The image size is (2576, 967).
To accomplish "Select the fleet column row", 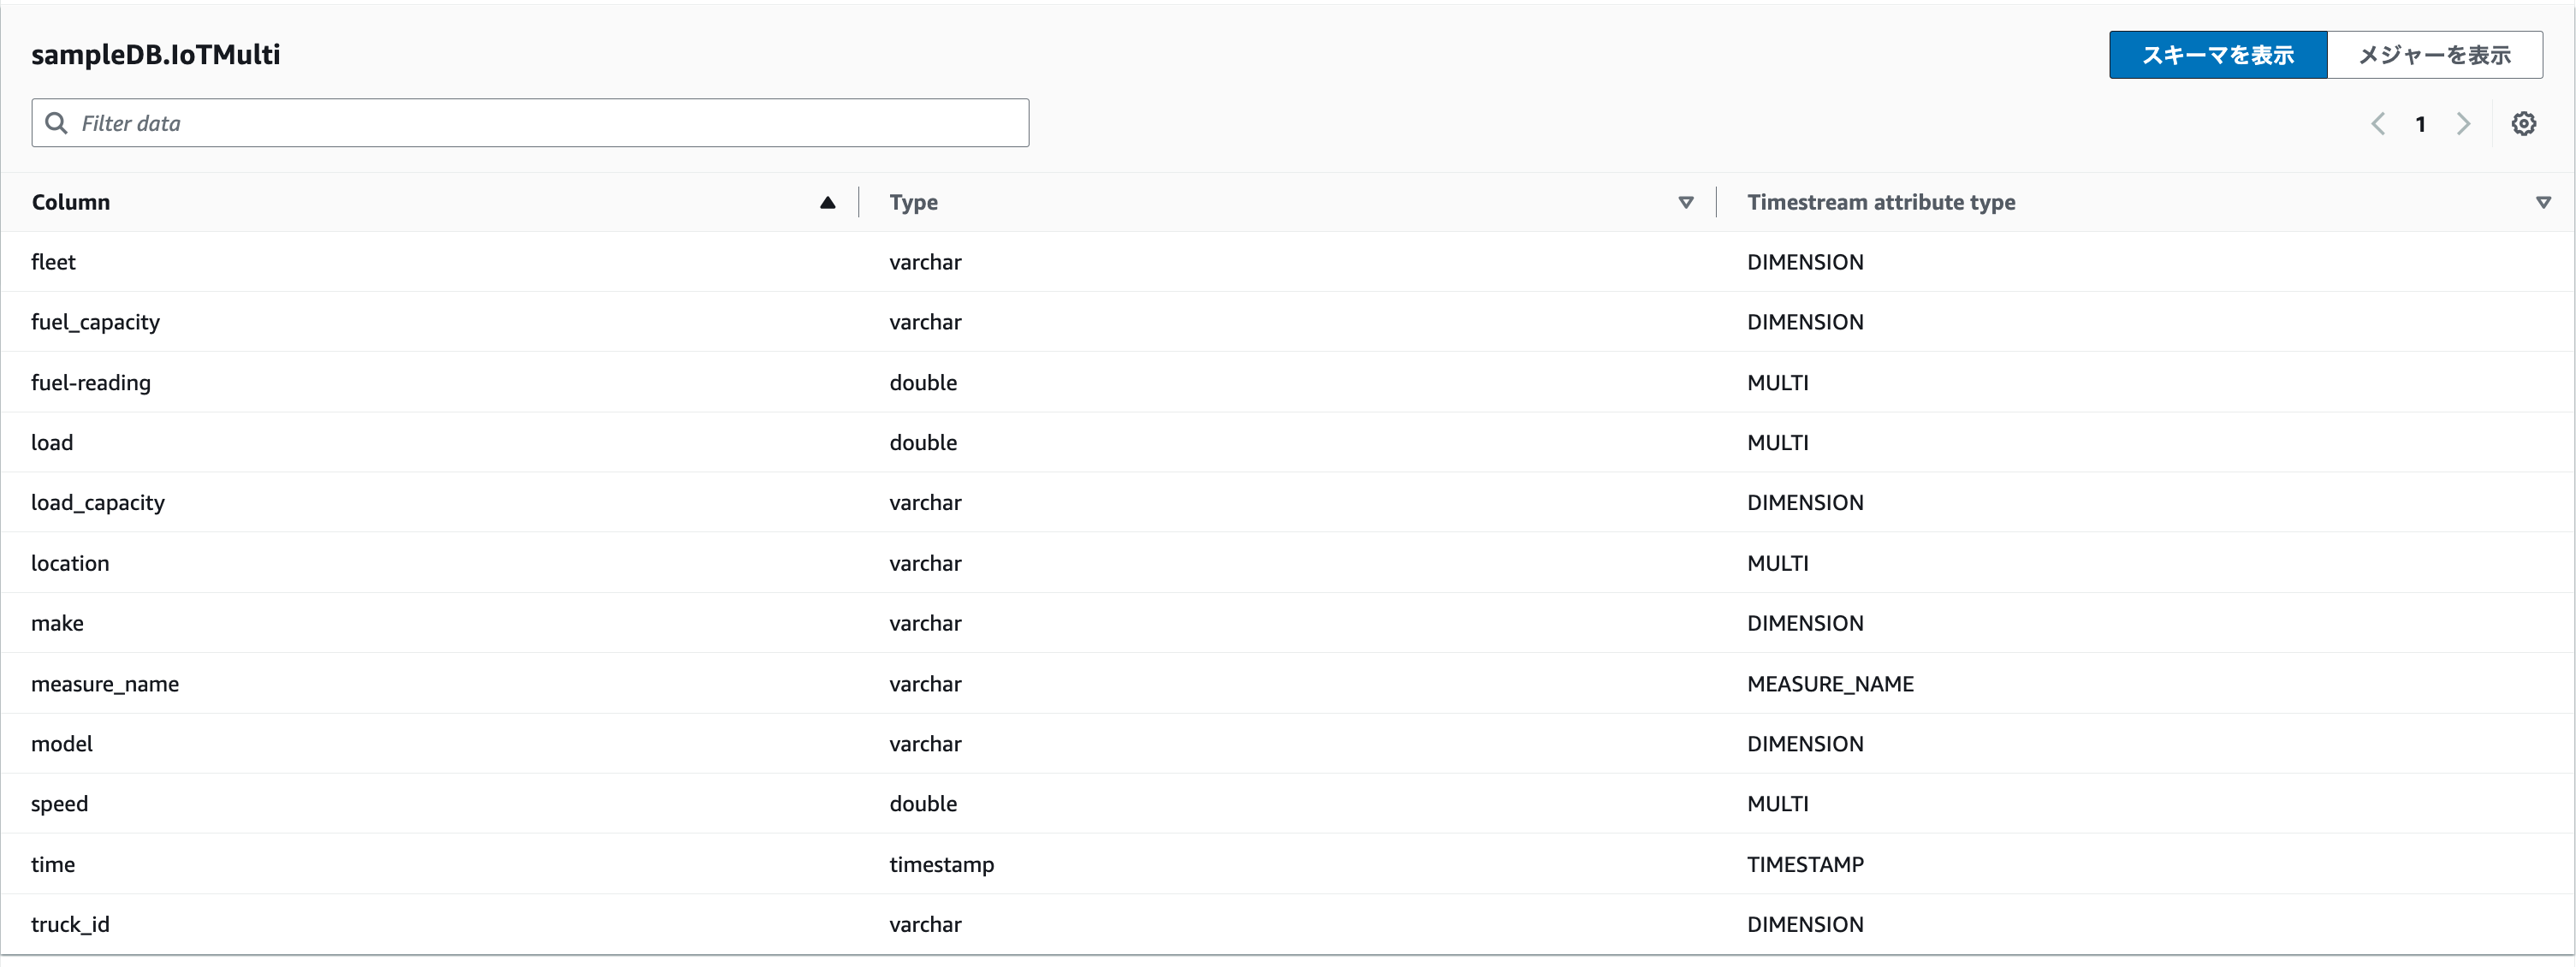I will pyautogui.click(x=54, y=262).
